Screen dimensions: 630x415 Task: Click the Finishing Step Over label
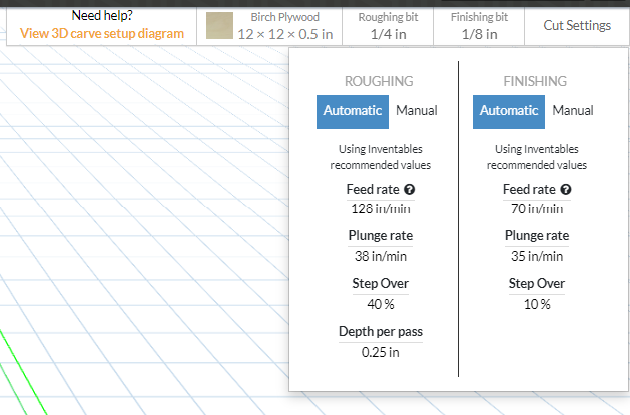[x=537, y=283]
